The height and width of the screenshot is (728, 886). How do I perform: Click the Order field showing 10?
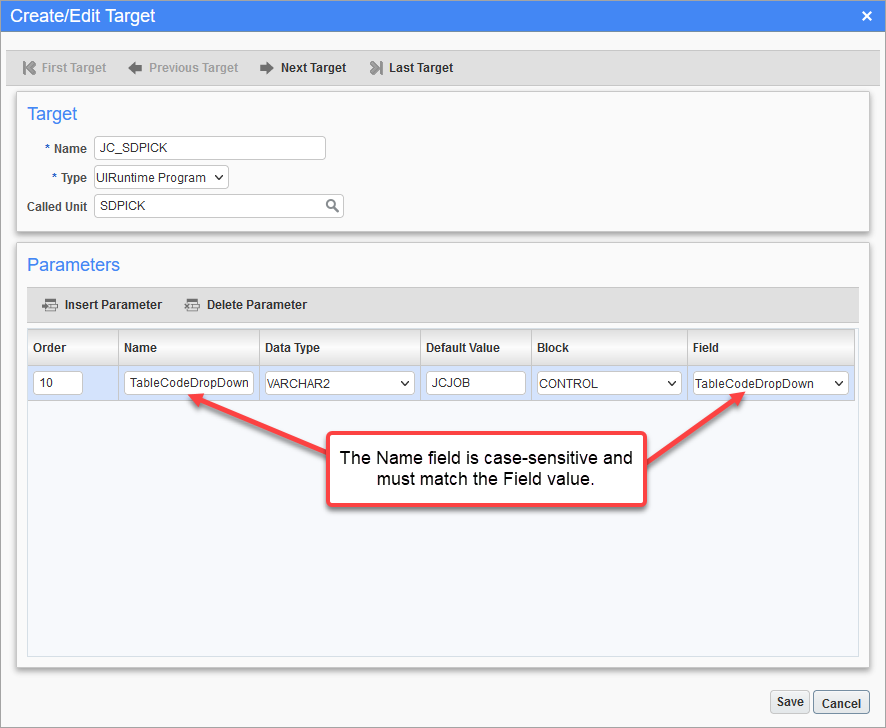click(x=55, y=383)
